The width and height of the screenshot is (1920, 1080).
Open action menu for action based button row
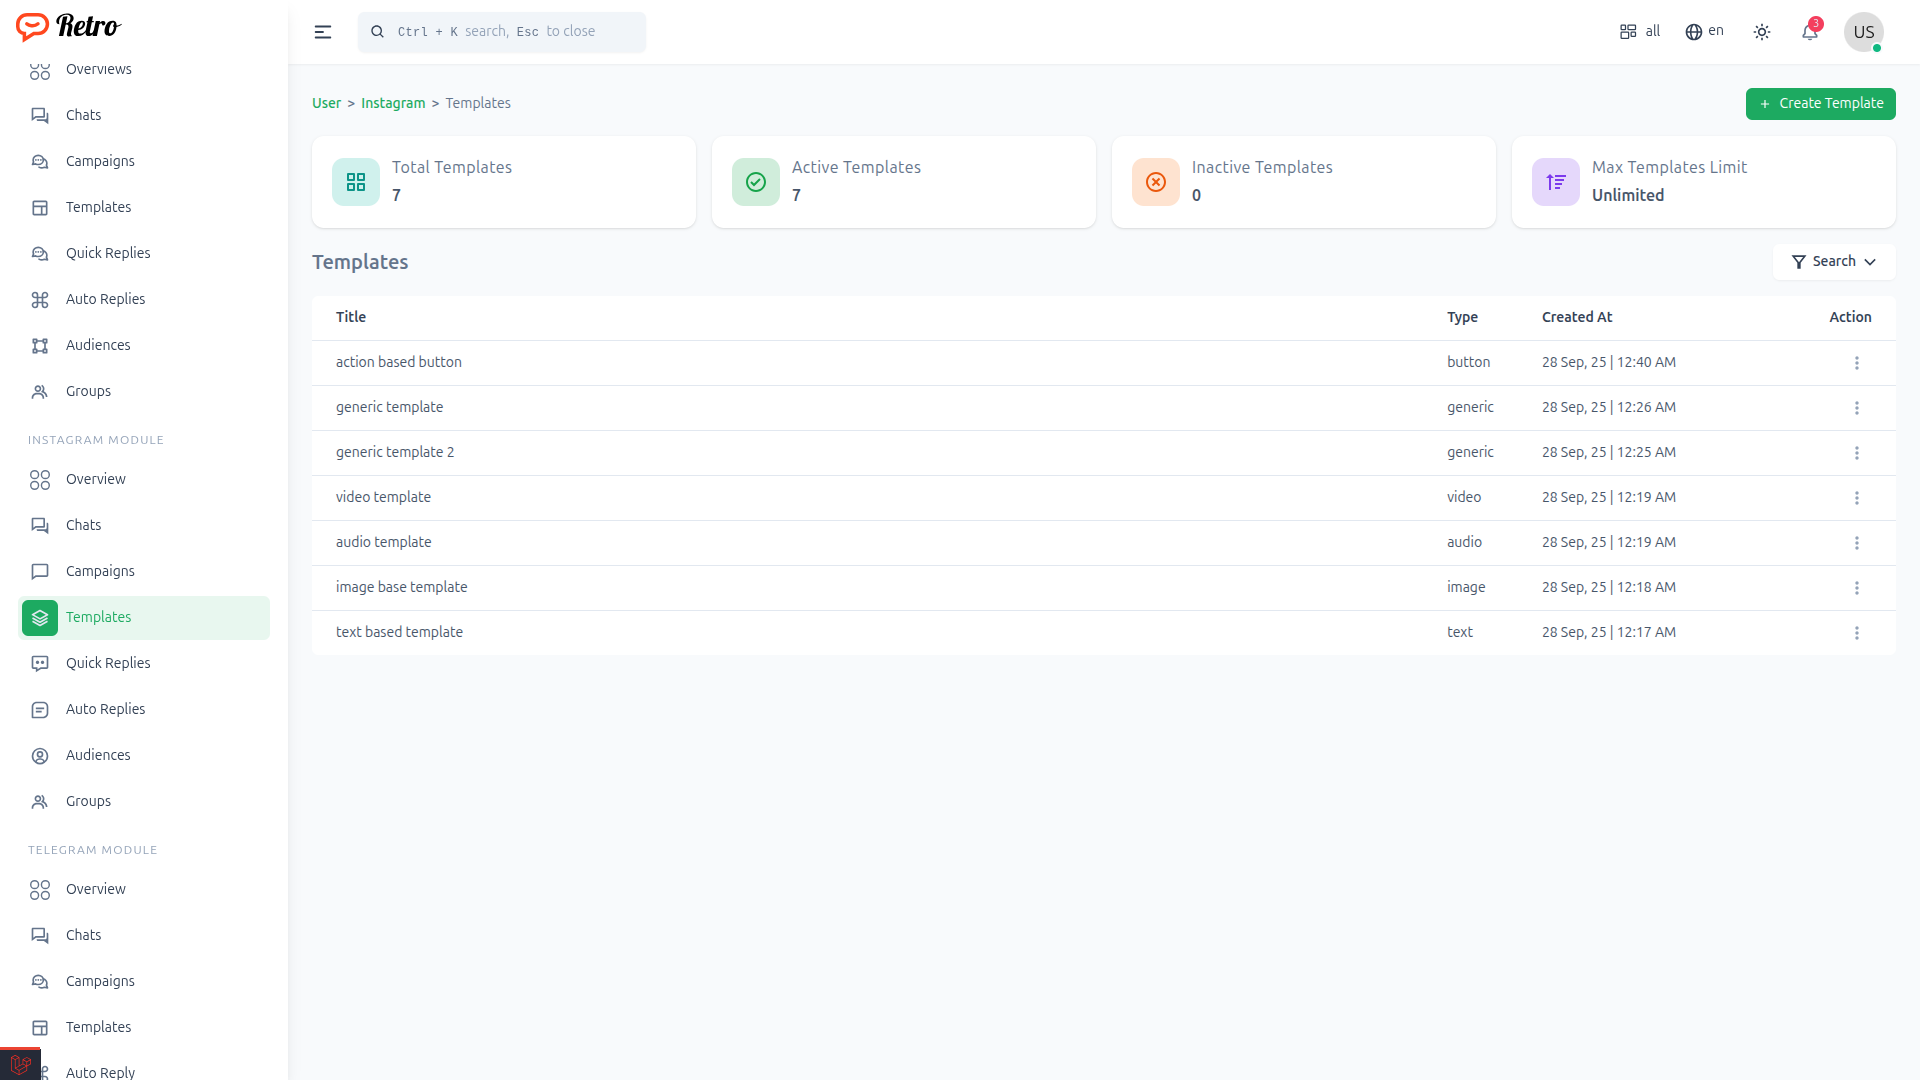click(1857, 363)
